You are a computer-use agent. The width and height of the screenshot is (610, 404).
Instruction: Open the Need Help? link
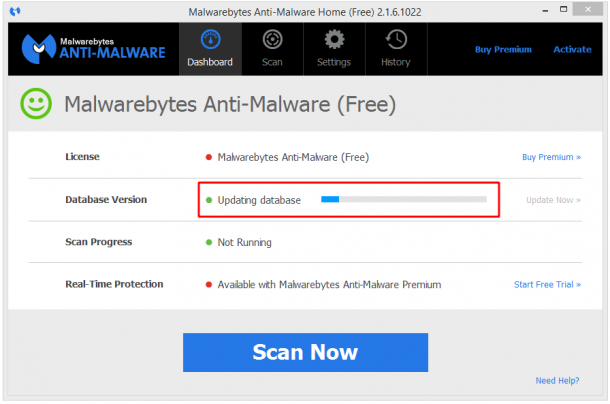[x=557, y=381]
